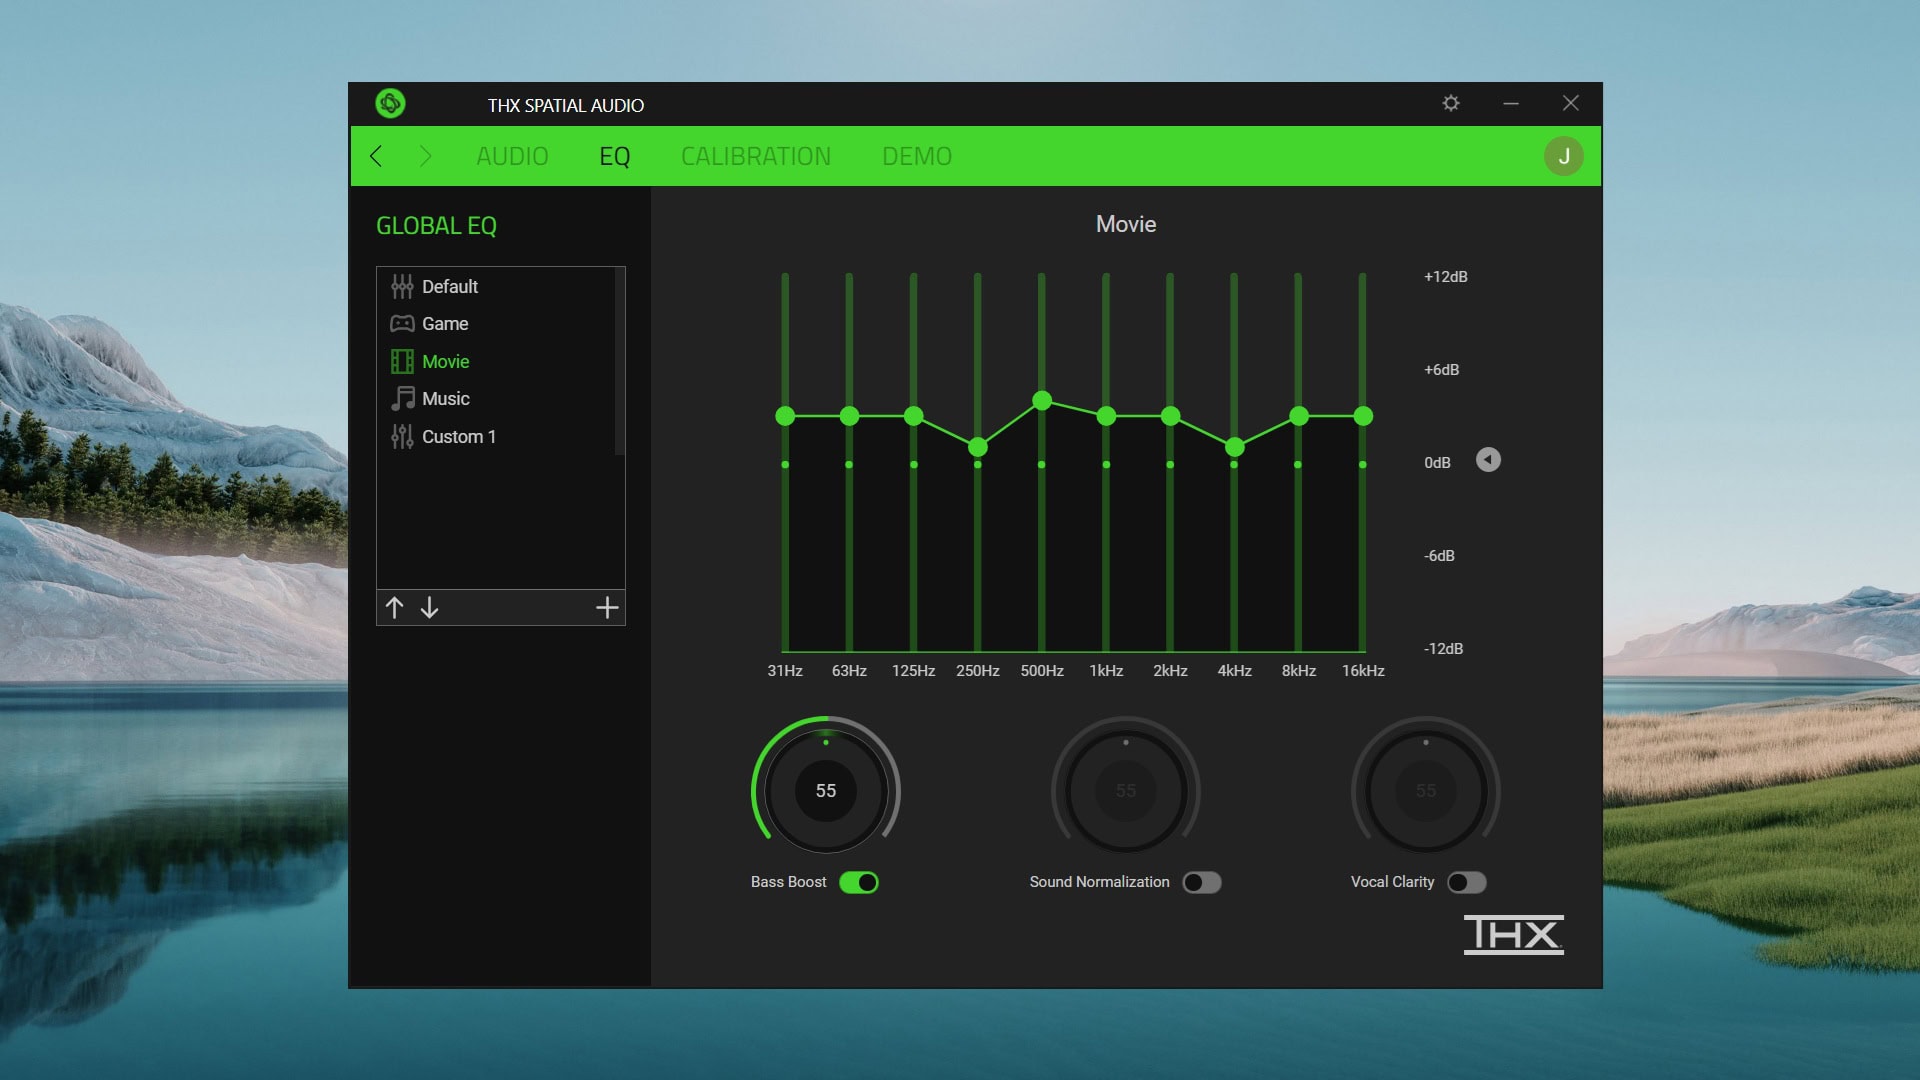This screenshot has width=1920, height=1080.
Task: Add a new EQ preset with the plus icon
Action: [x=607, y=607]
